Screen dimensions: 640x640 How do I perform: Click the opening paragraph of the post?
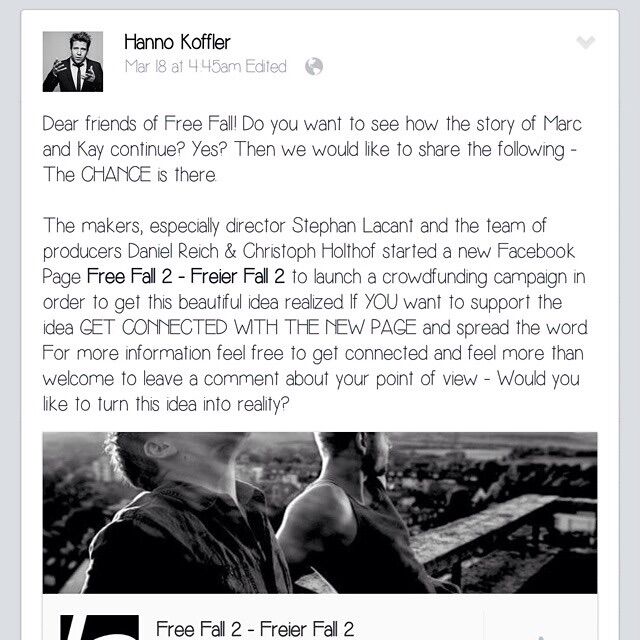point(312,149)
